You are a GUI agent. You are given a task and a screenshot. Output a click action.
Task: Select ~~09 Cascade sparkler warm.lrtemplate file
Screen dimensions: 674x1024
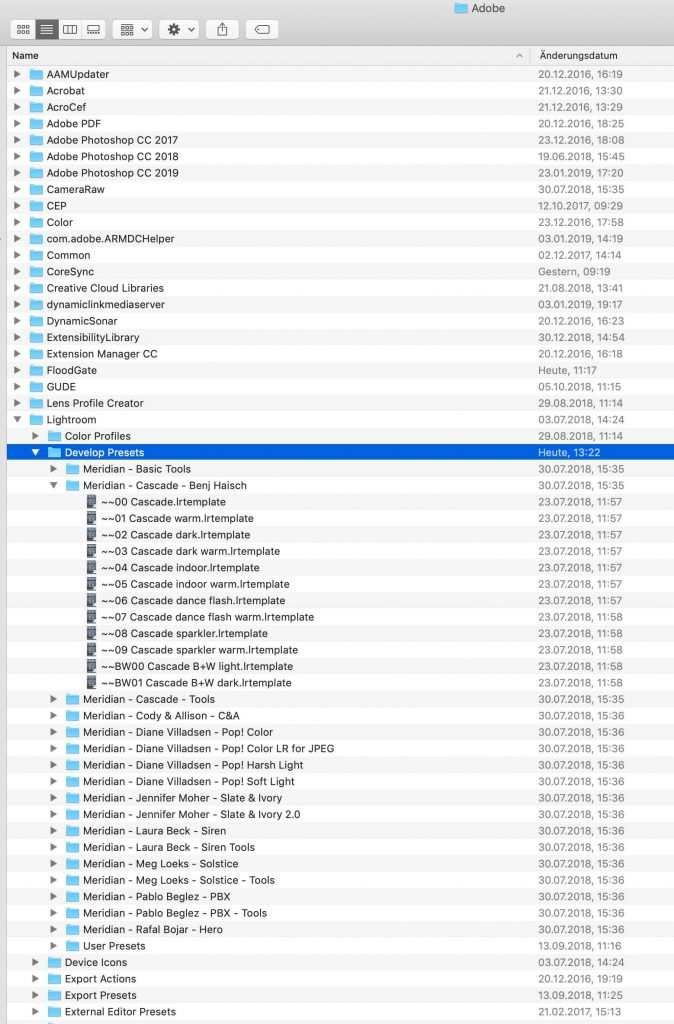pos(340,650)
